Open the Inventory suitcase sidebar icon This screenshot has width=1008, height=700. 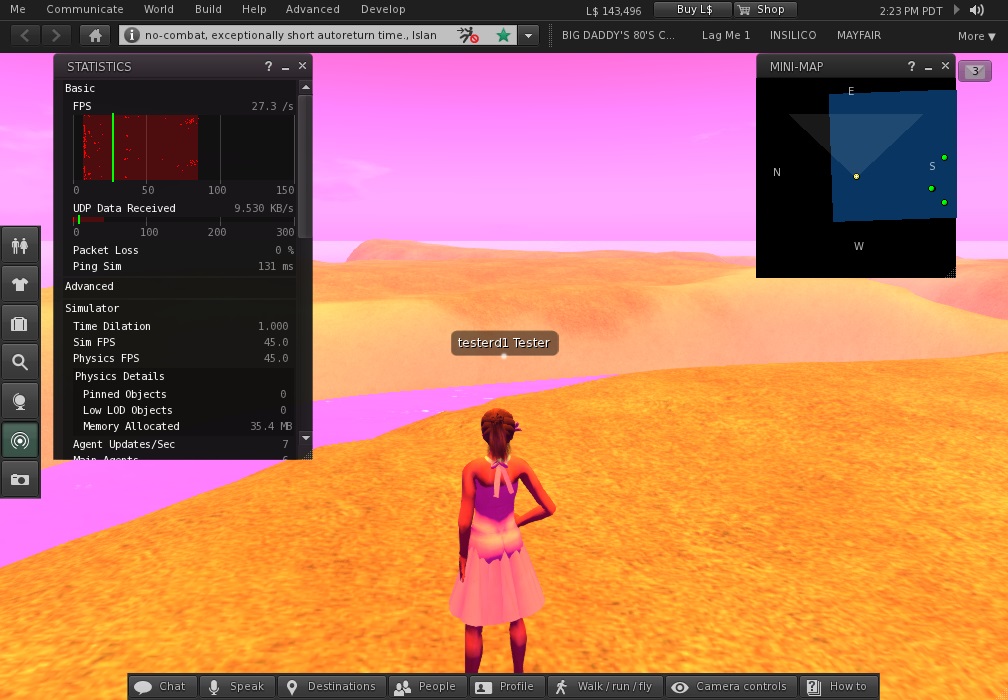(20, 323)
